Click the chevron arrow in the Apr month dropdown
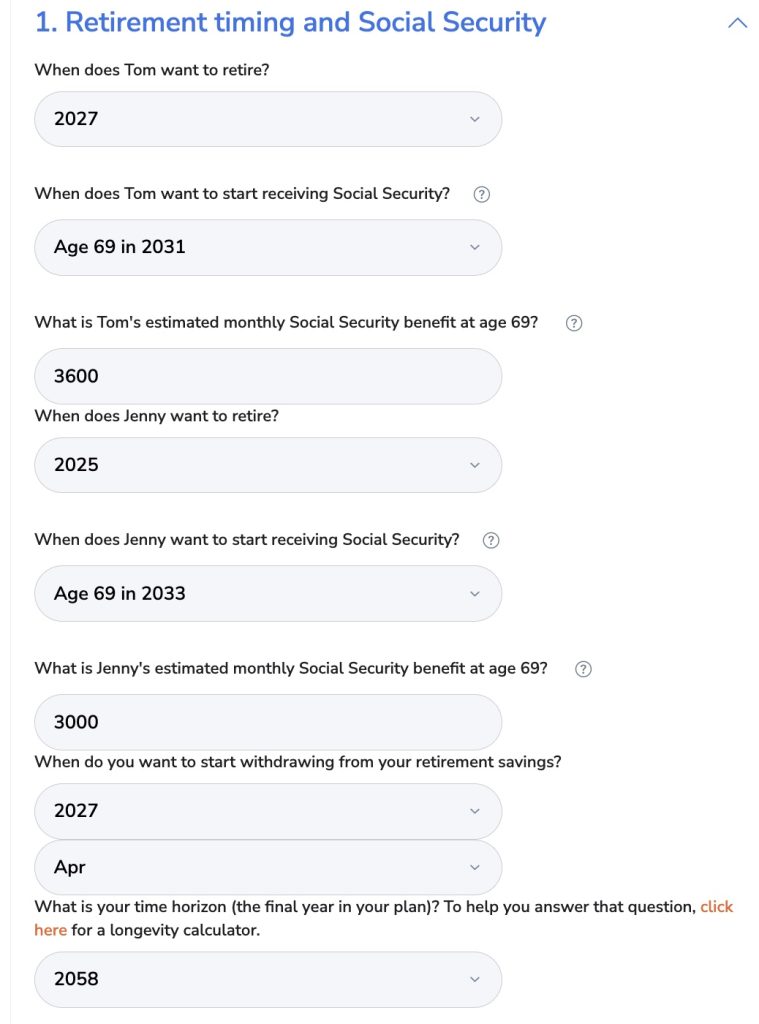Viewport: 759px width, 1024px height. coord(474,868)
